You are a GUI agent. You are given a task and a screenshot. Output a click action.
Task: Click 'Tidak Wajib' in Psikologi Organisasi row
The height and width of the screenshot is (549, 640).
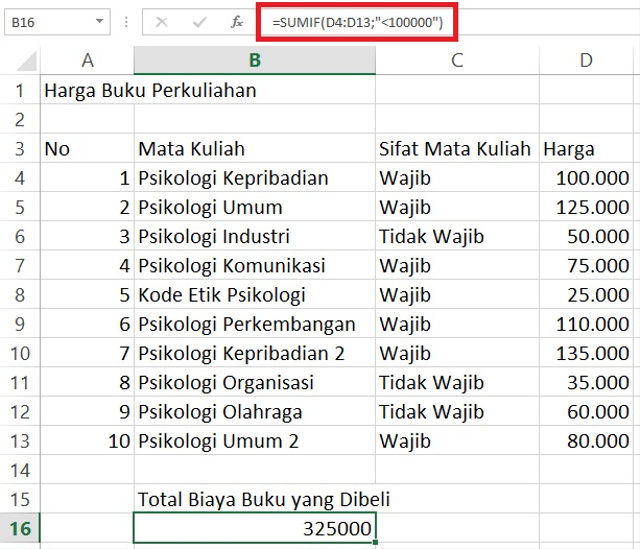coord(457,382)
